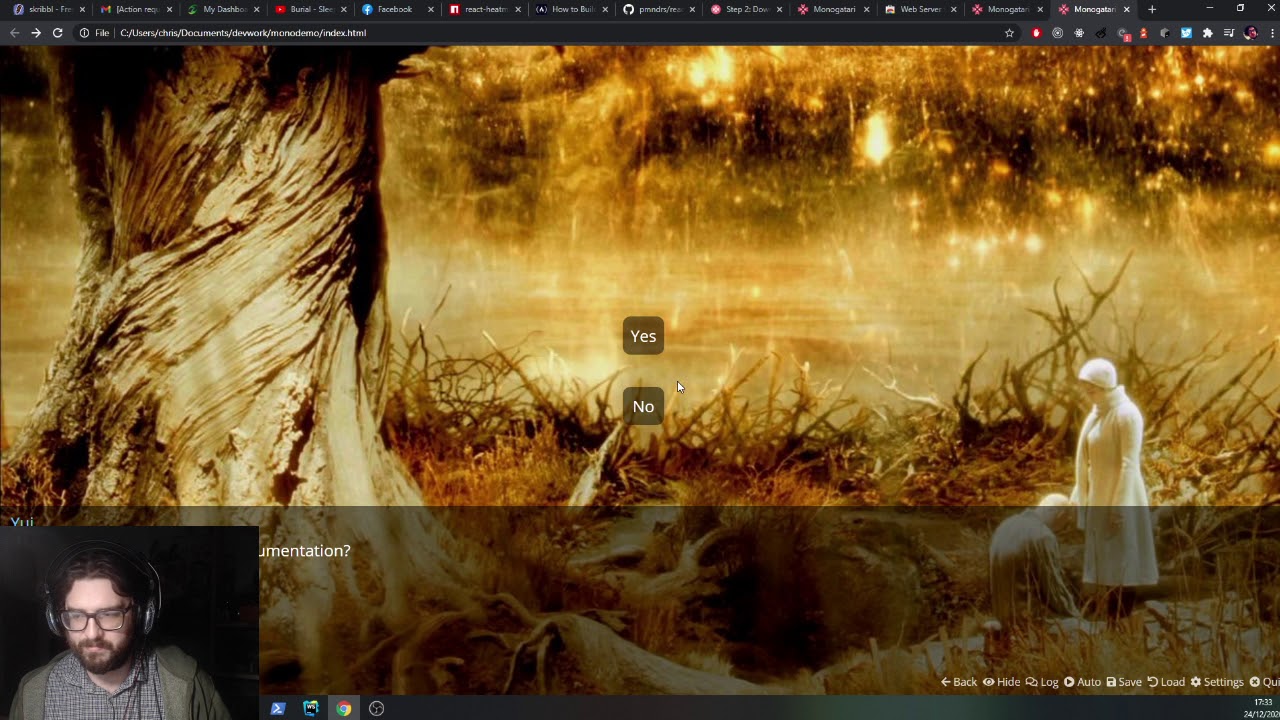
Task: Open the media control playlist icon
Action: [x=1229, y=33]
